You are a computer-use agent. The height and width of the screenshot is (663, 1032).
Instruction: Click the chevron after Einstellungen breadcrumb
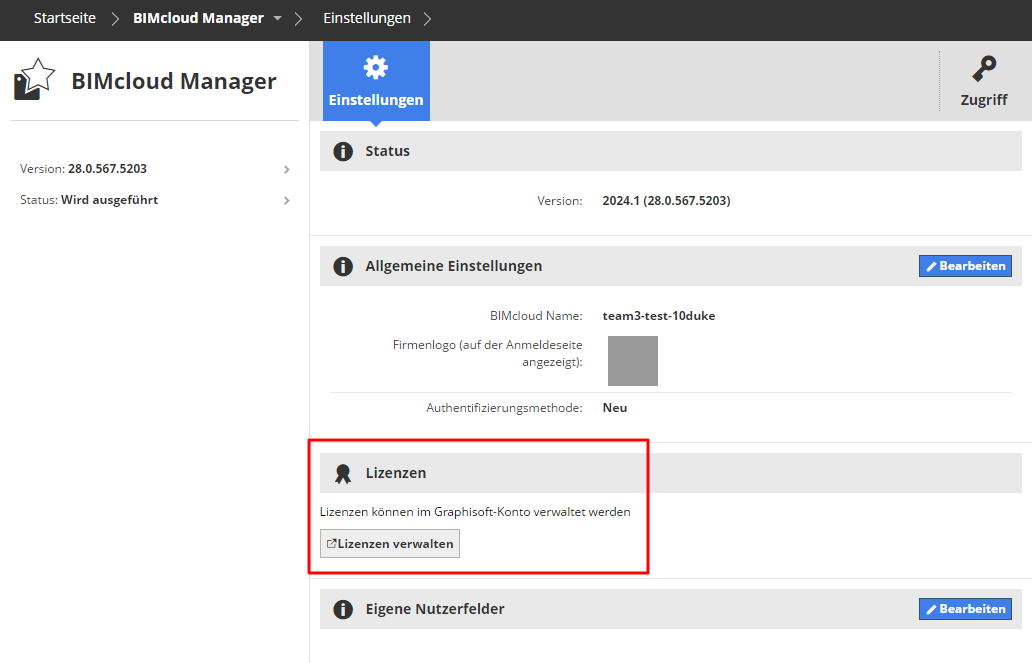(x=429, y=19)
